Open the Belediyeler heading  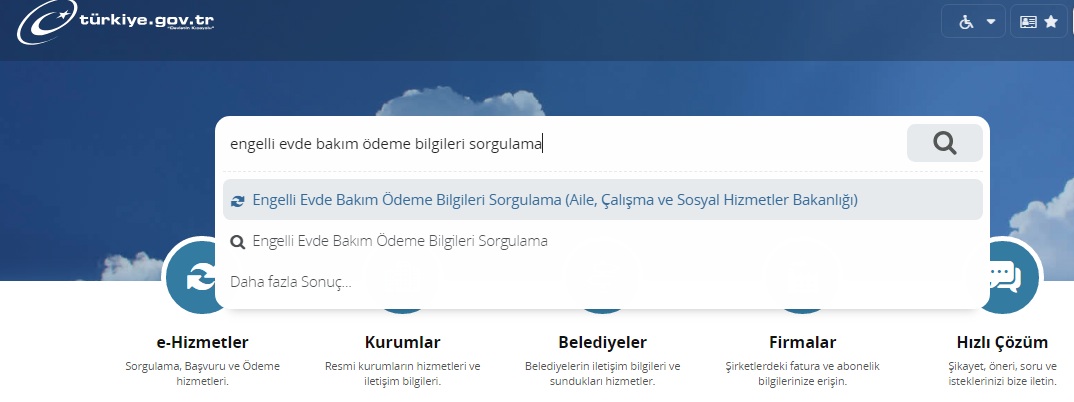[602, 342]
